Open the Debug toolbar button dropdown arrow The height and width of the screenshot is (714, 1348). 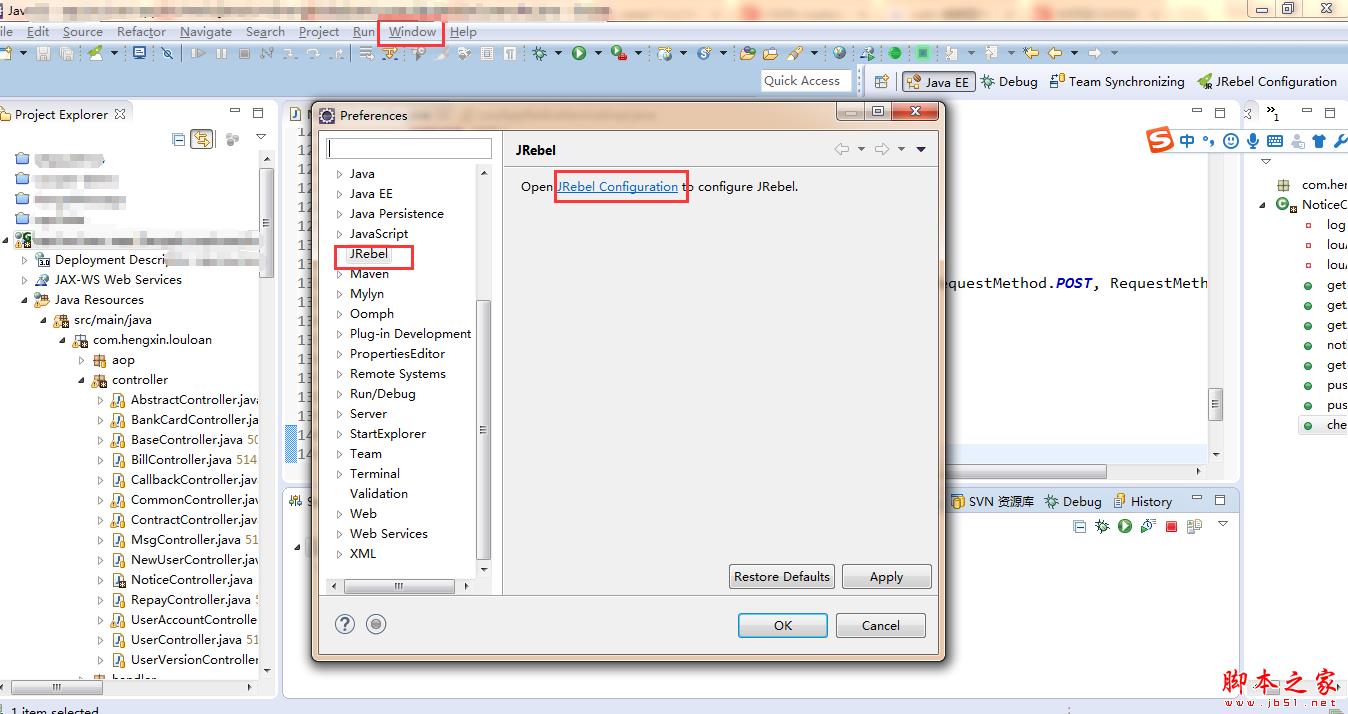click(x=558, y=53)
